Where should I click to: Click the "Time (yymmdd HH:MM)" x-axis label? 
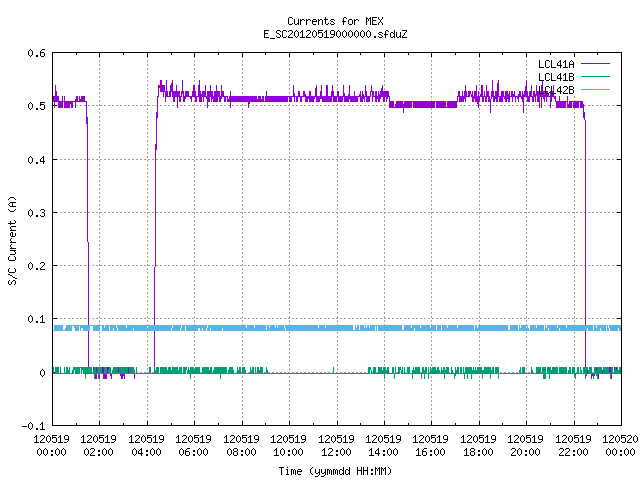coord(335,471)
